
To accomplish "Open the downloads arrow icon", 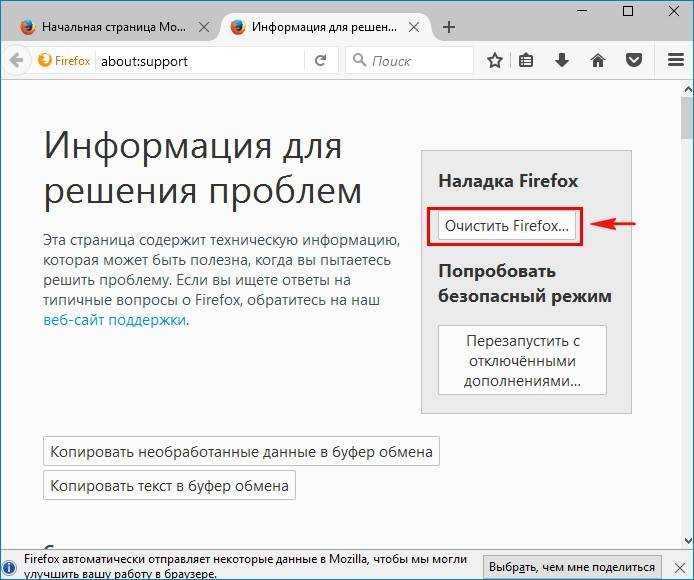I will point(562,60).
